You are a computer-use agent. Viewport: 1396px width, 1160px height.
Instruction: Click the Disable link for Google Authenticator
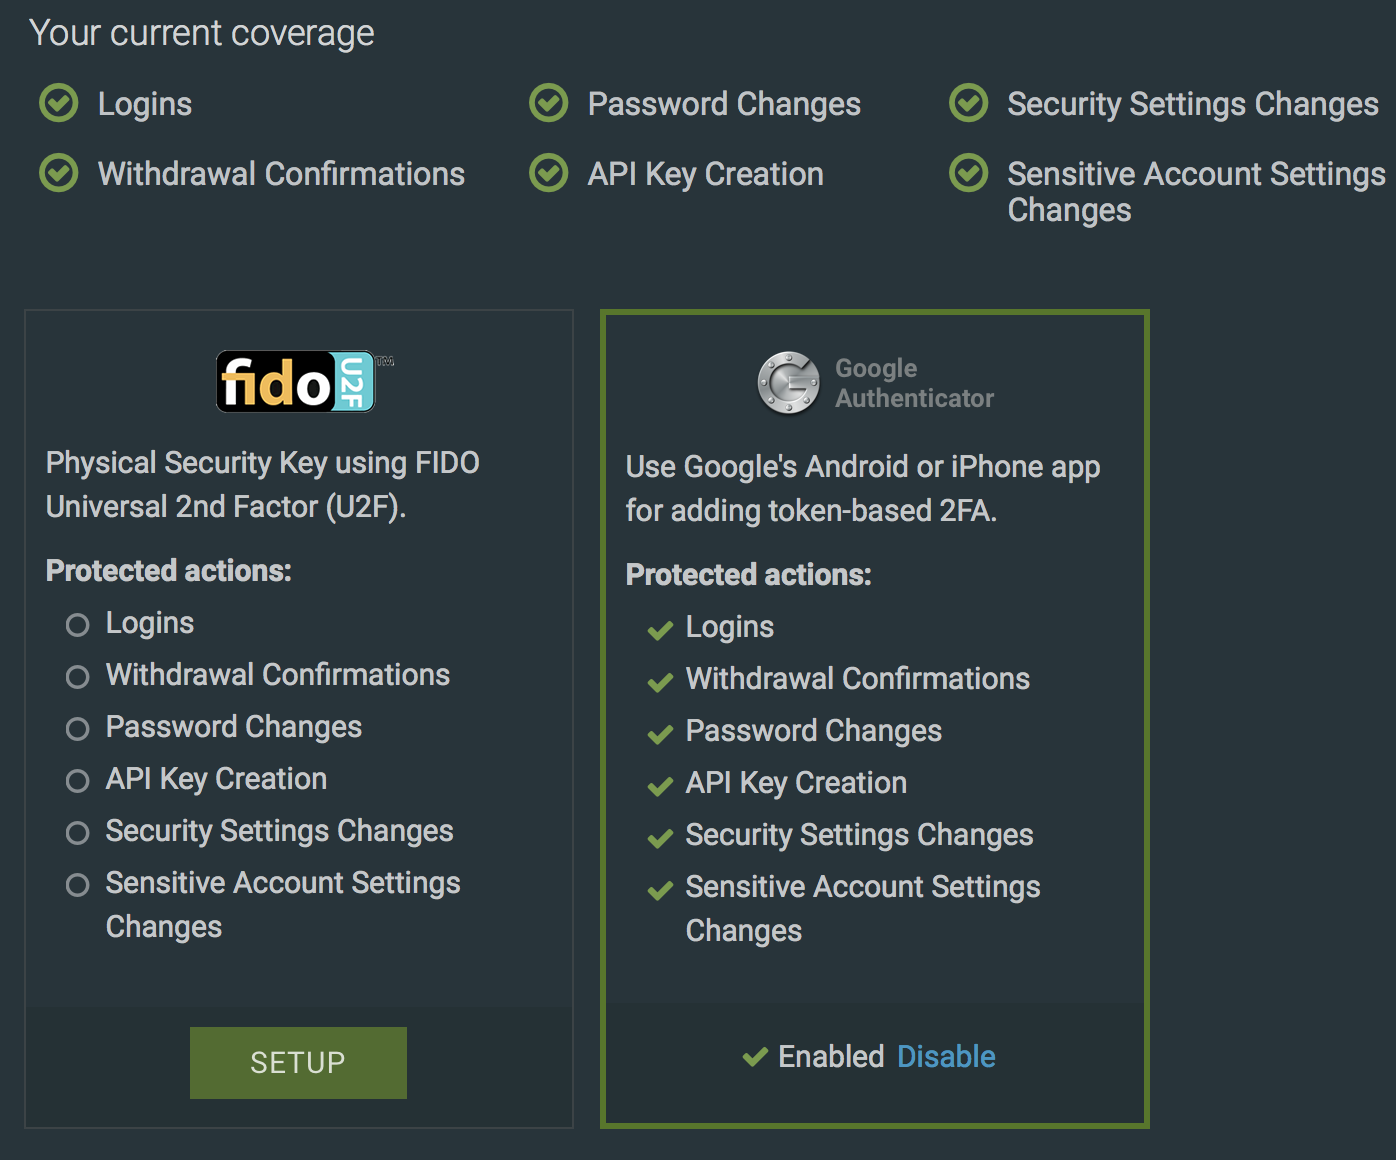[x=946, y=1056]
